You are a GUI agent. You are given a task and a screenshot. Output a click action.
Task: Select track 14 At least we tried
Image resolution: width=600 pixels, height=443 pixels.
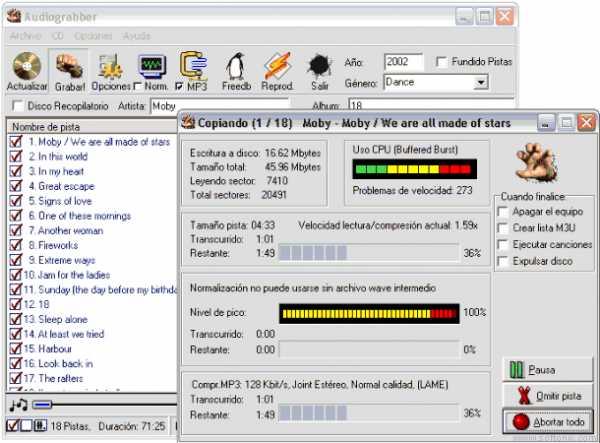64,334
